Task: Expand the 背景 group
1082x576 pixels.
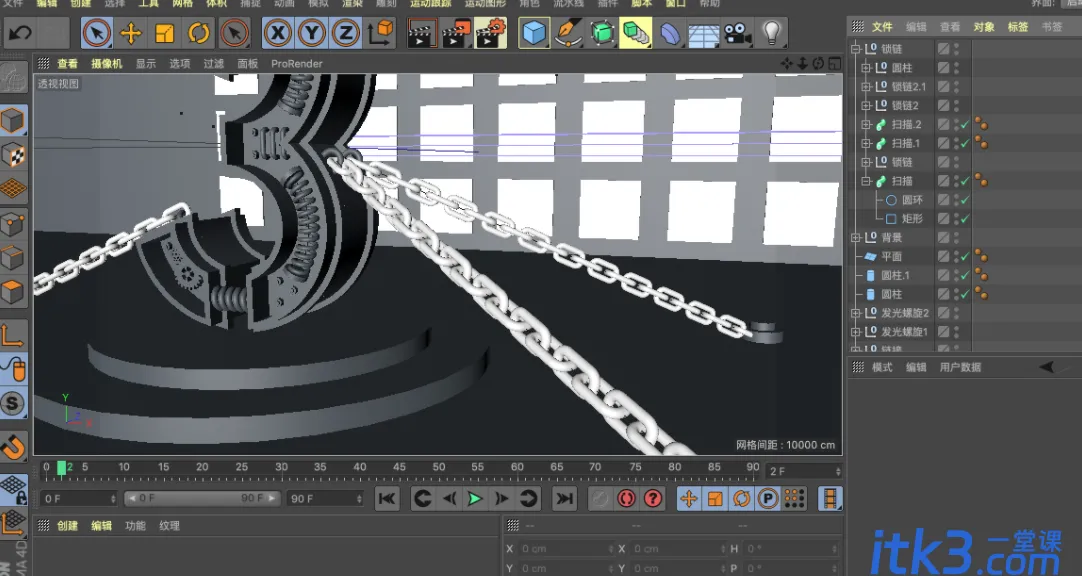Action: click(x=856, y=237)
